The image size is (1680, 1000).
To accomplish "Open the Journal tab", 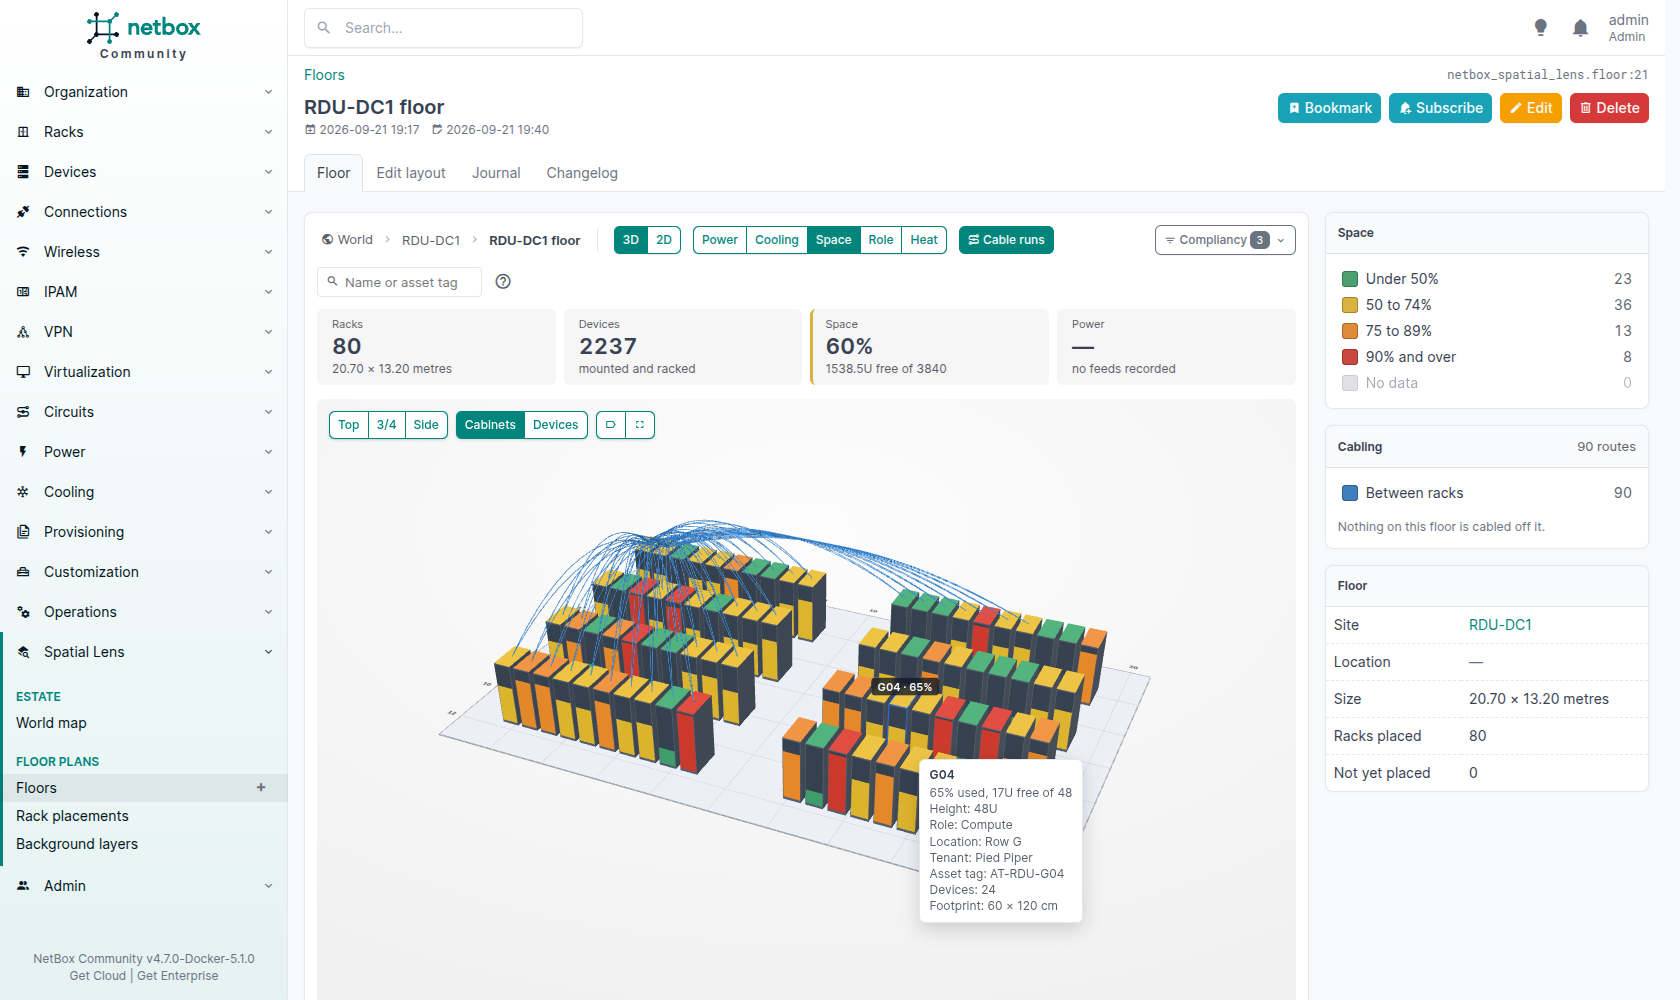I will click(x=496, y=173).
